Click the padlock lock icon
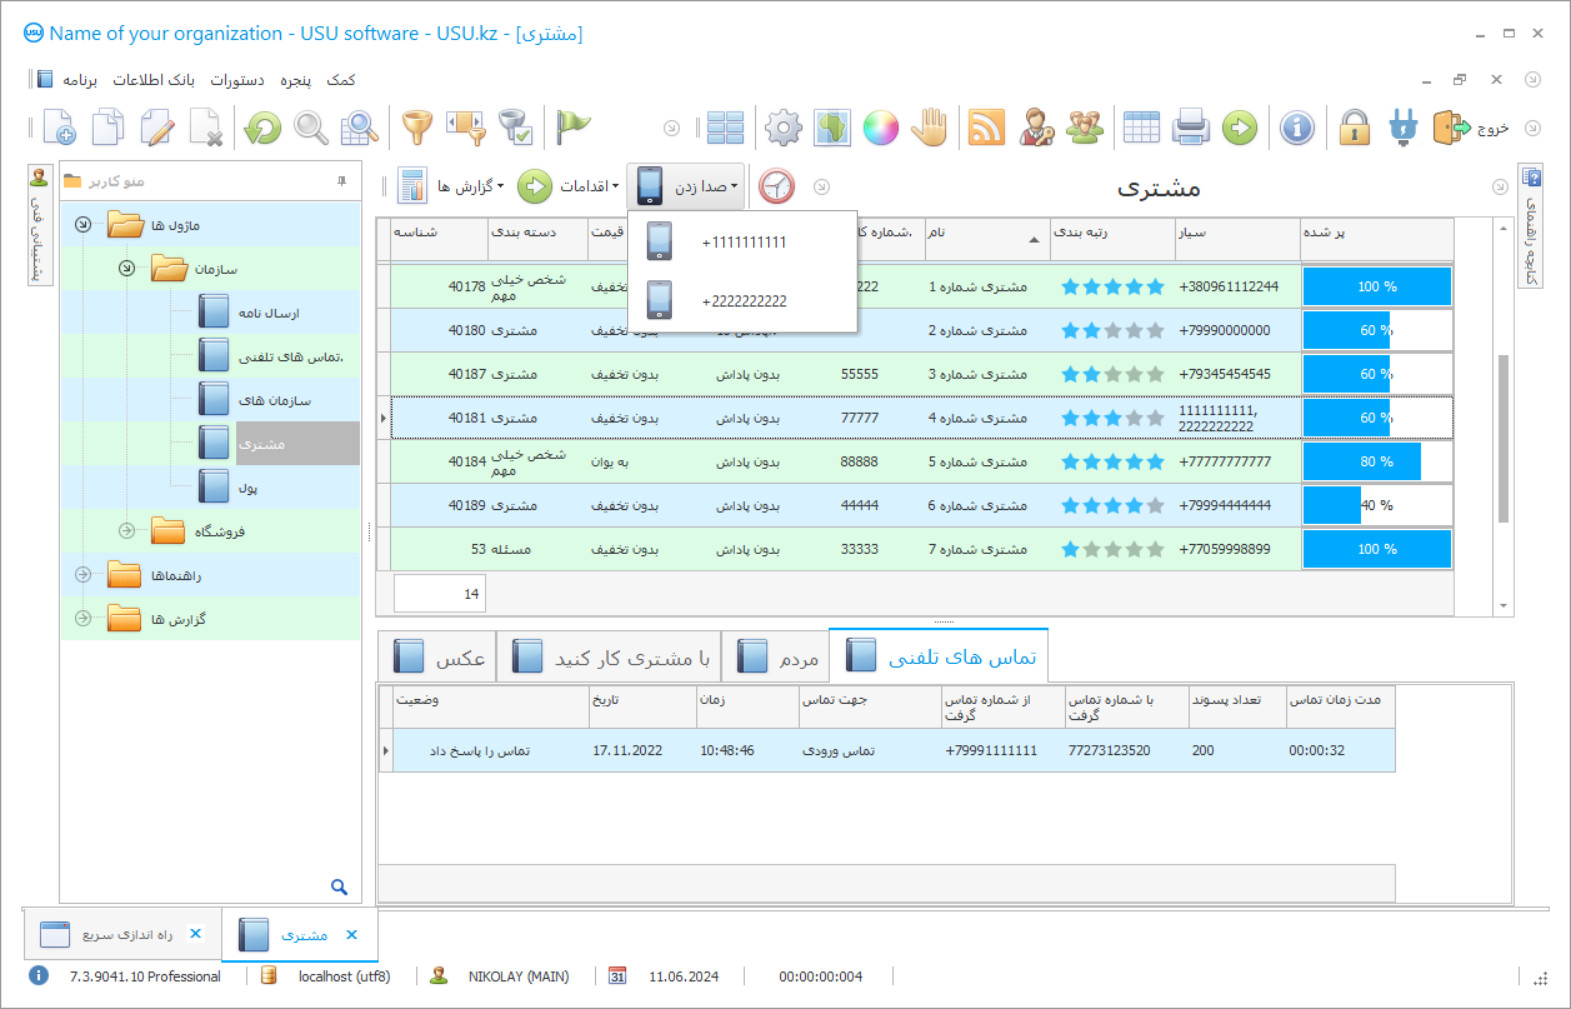 click(1354, 128)
